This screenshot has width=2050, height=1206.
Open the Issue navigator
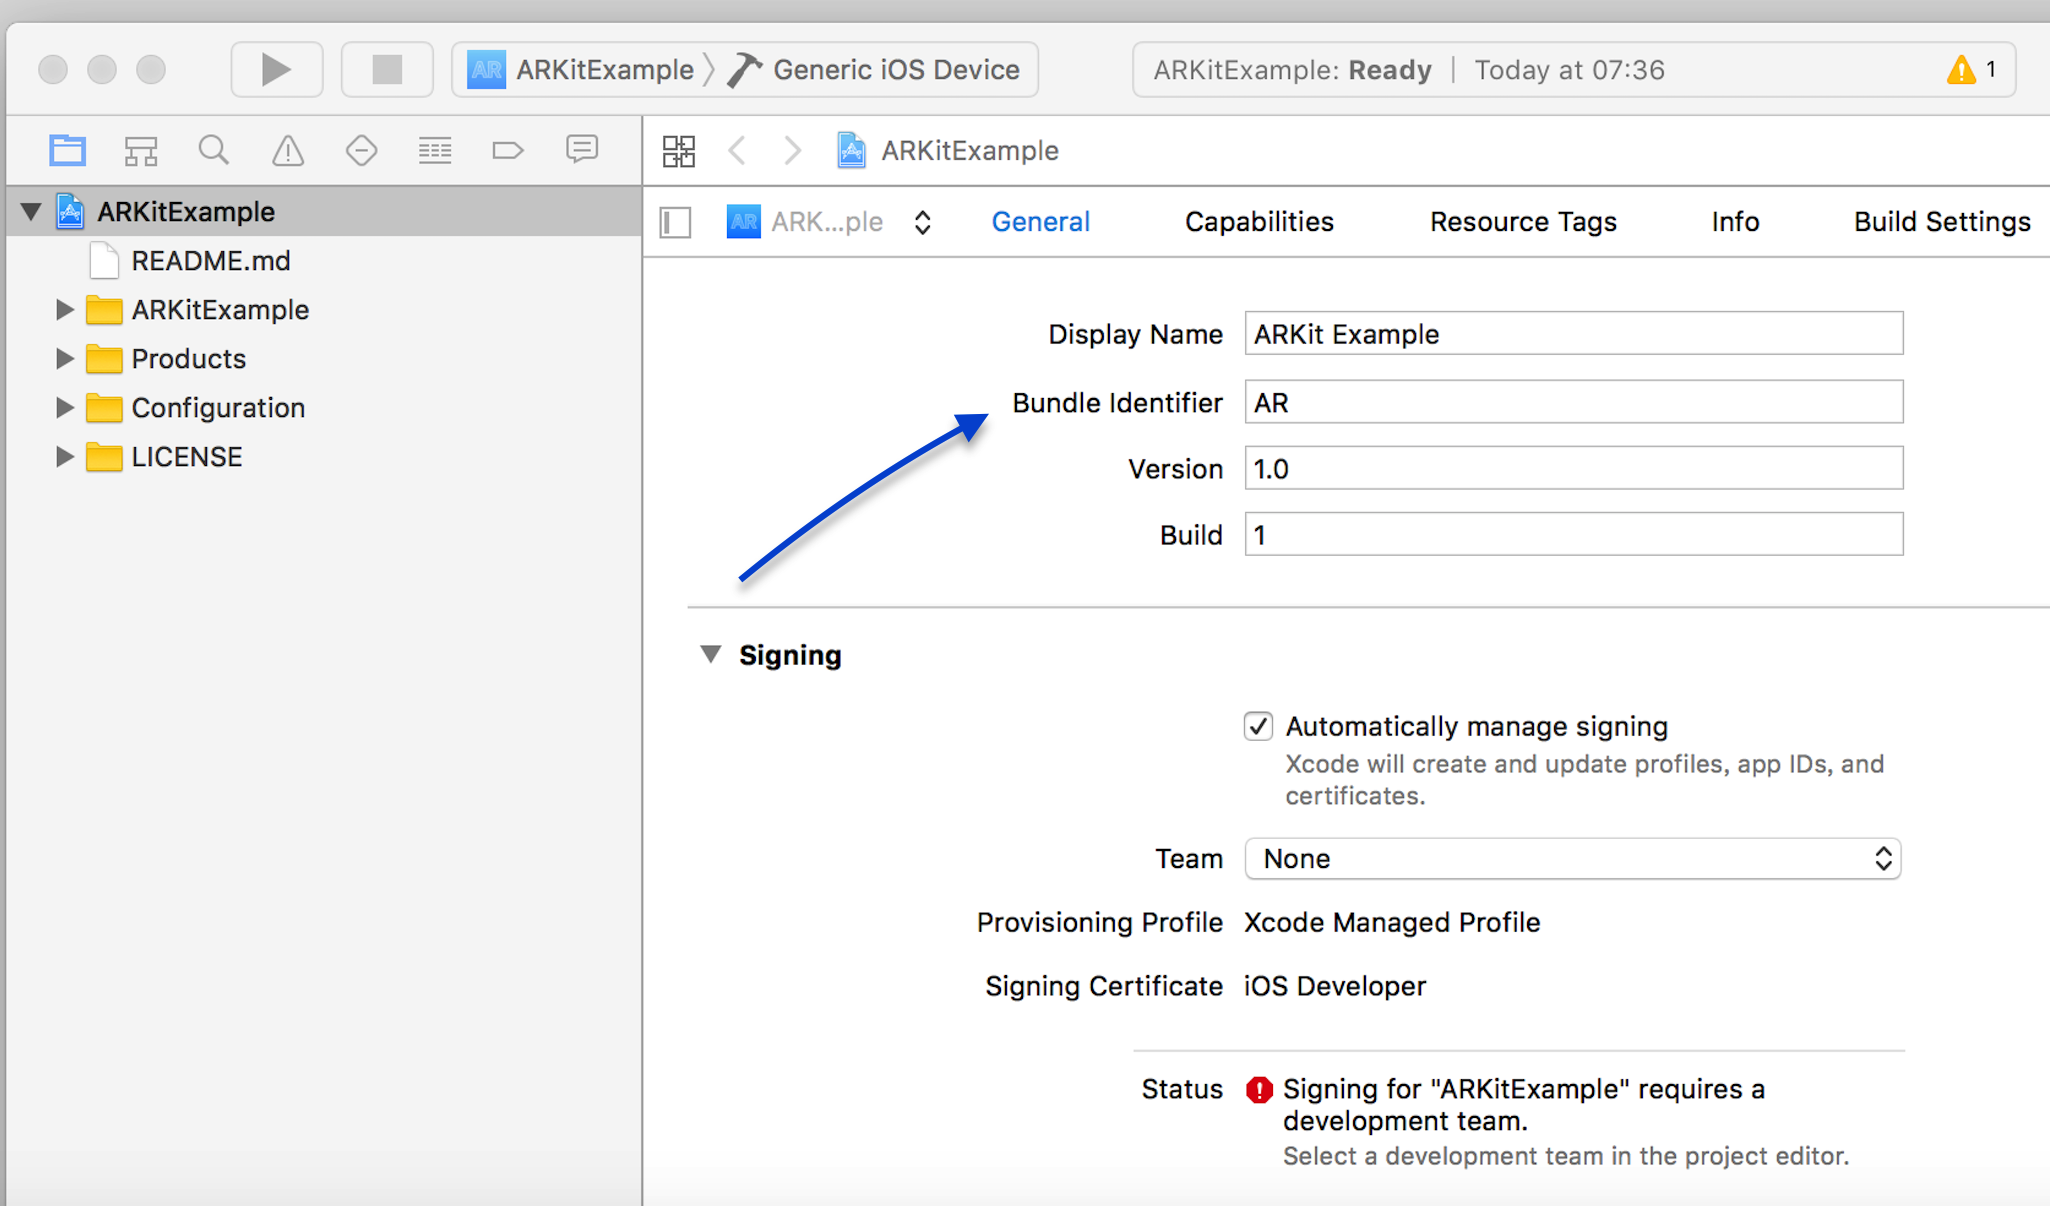(x=288, y=151)
